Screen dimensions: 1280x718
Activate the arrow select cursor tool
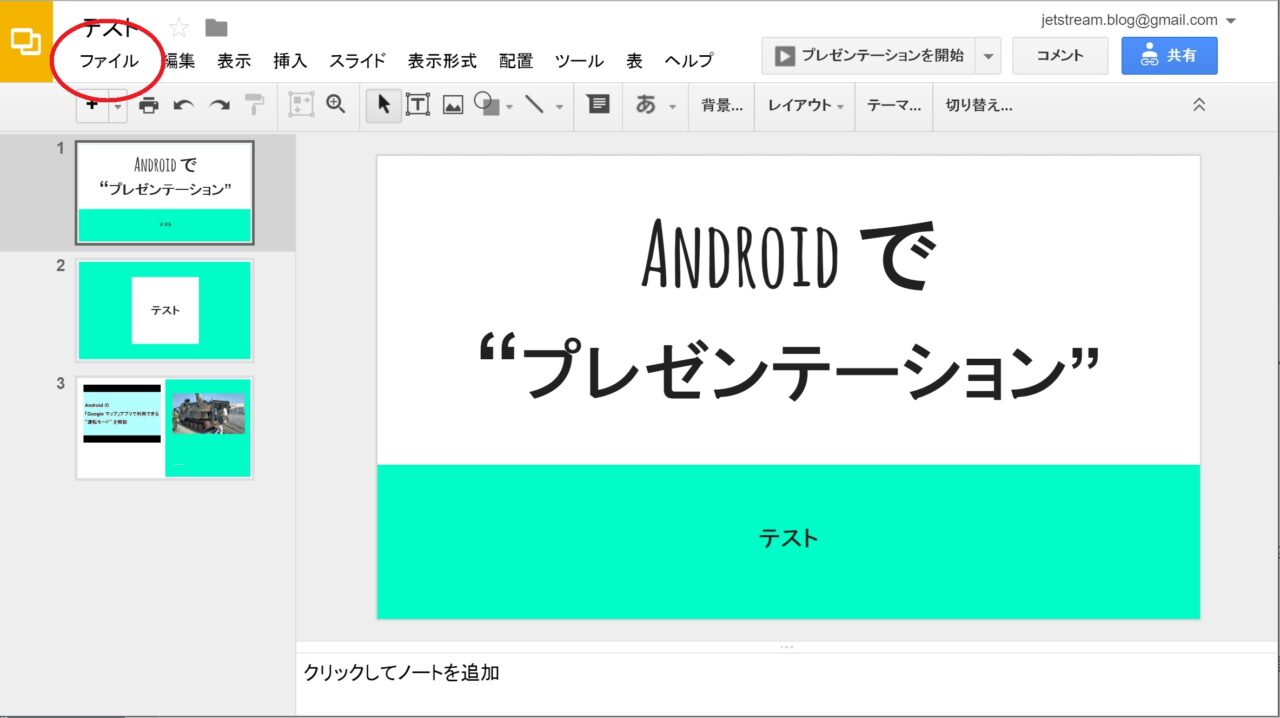pyautogui.click(x=383, y=105)
